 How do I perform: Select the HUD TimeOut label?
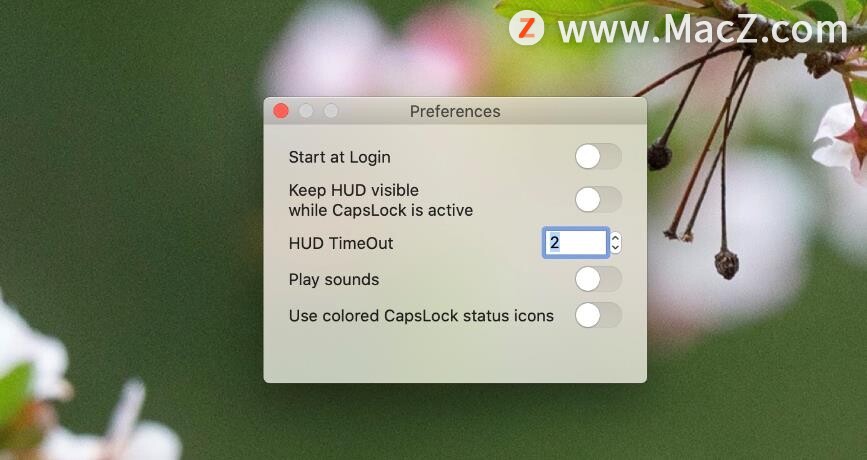pyautogui.click(x=341, y=243)
